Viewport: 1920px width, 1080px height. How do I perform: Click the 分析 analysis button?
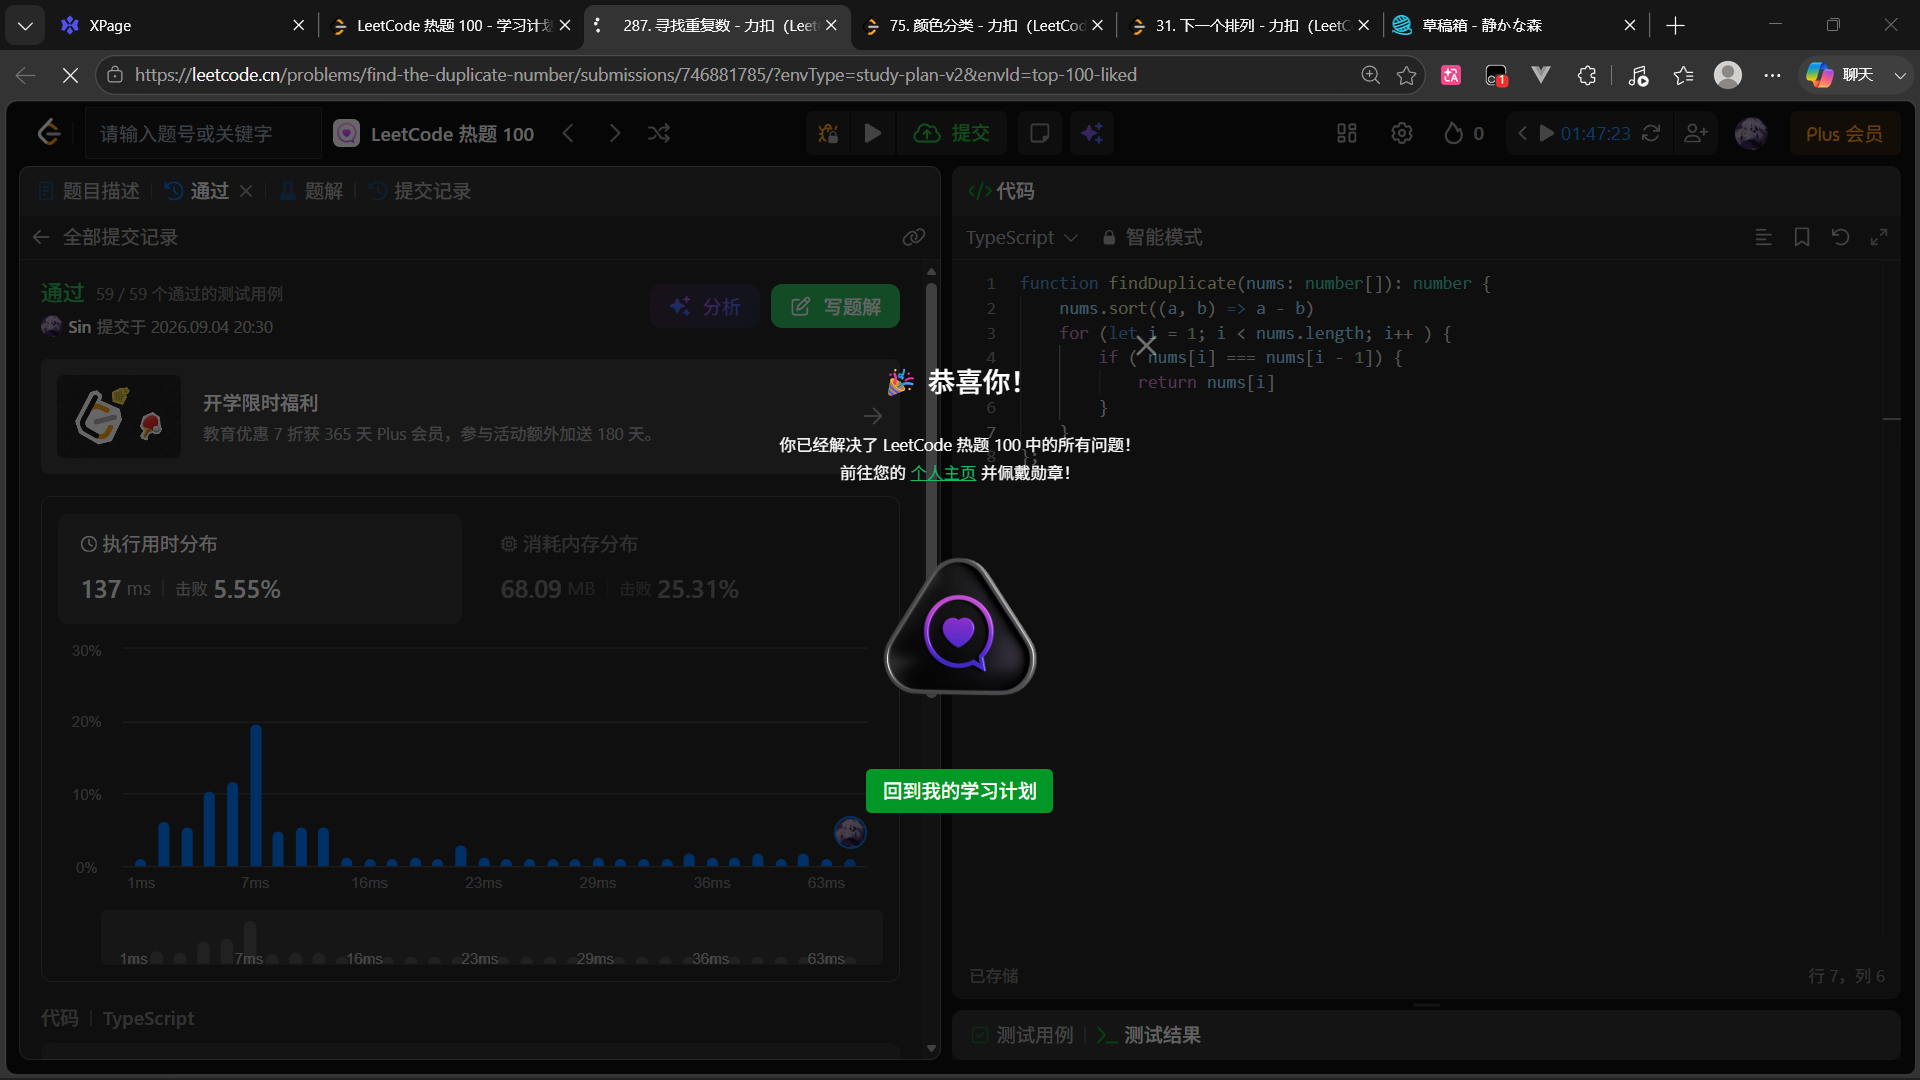705,306
